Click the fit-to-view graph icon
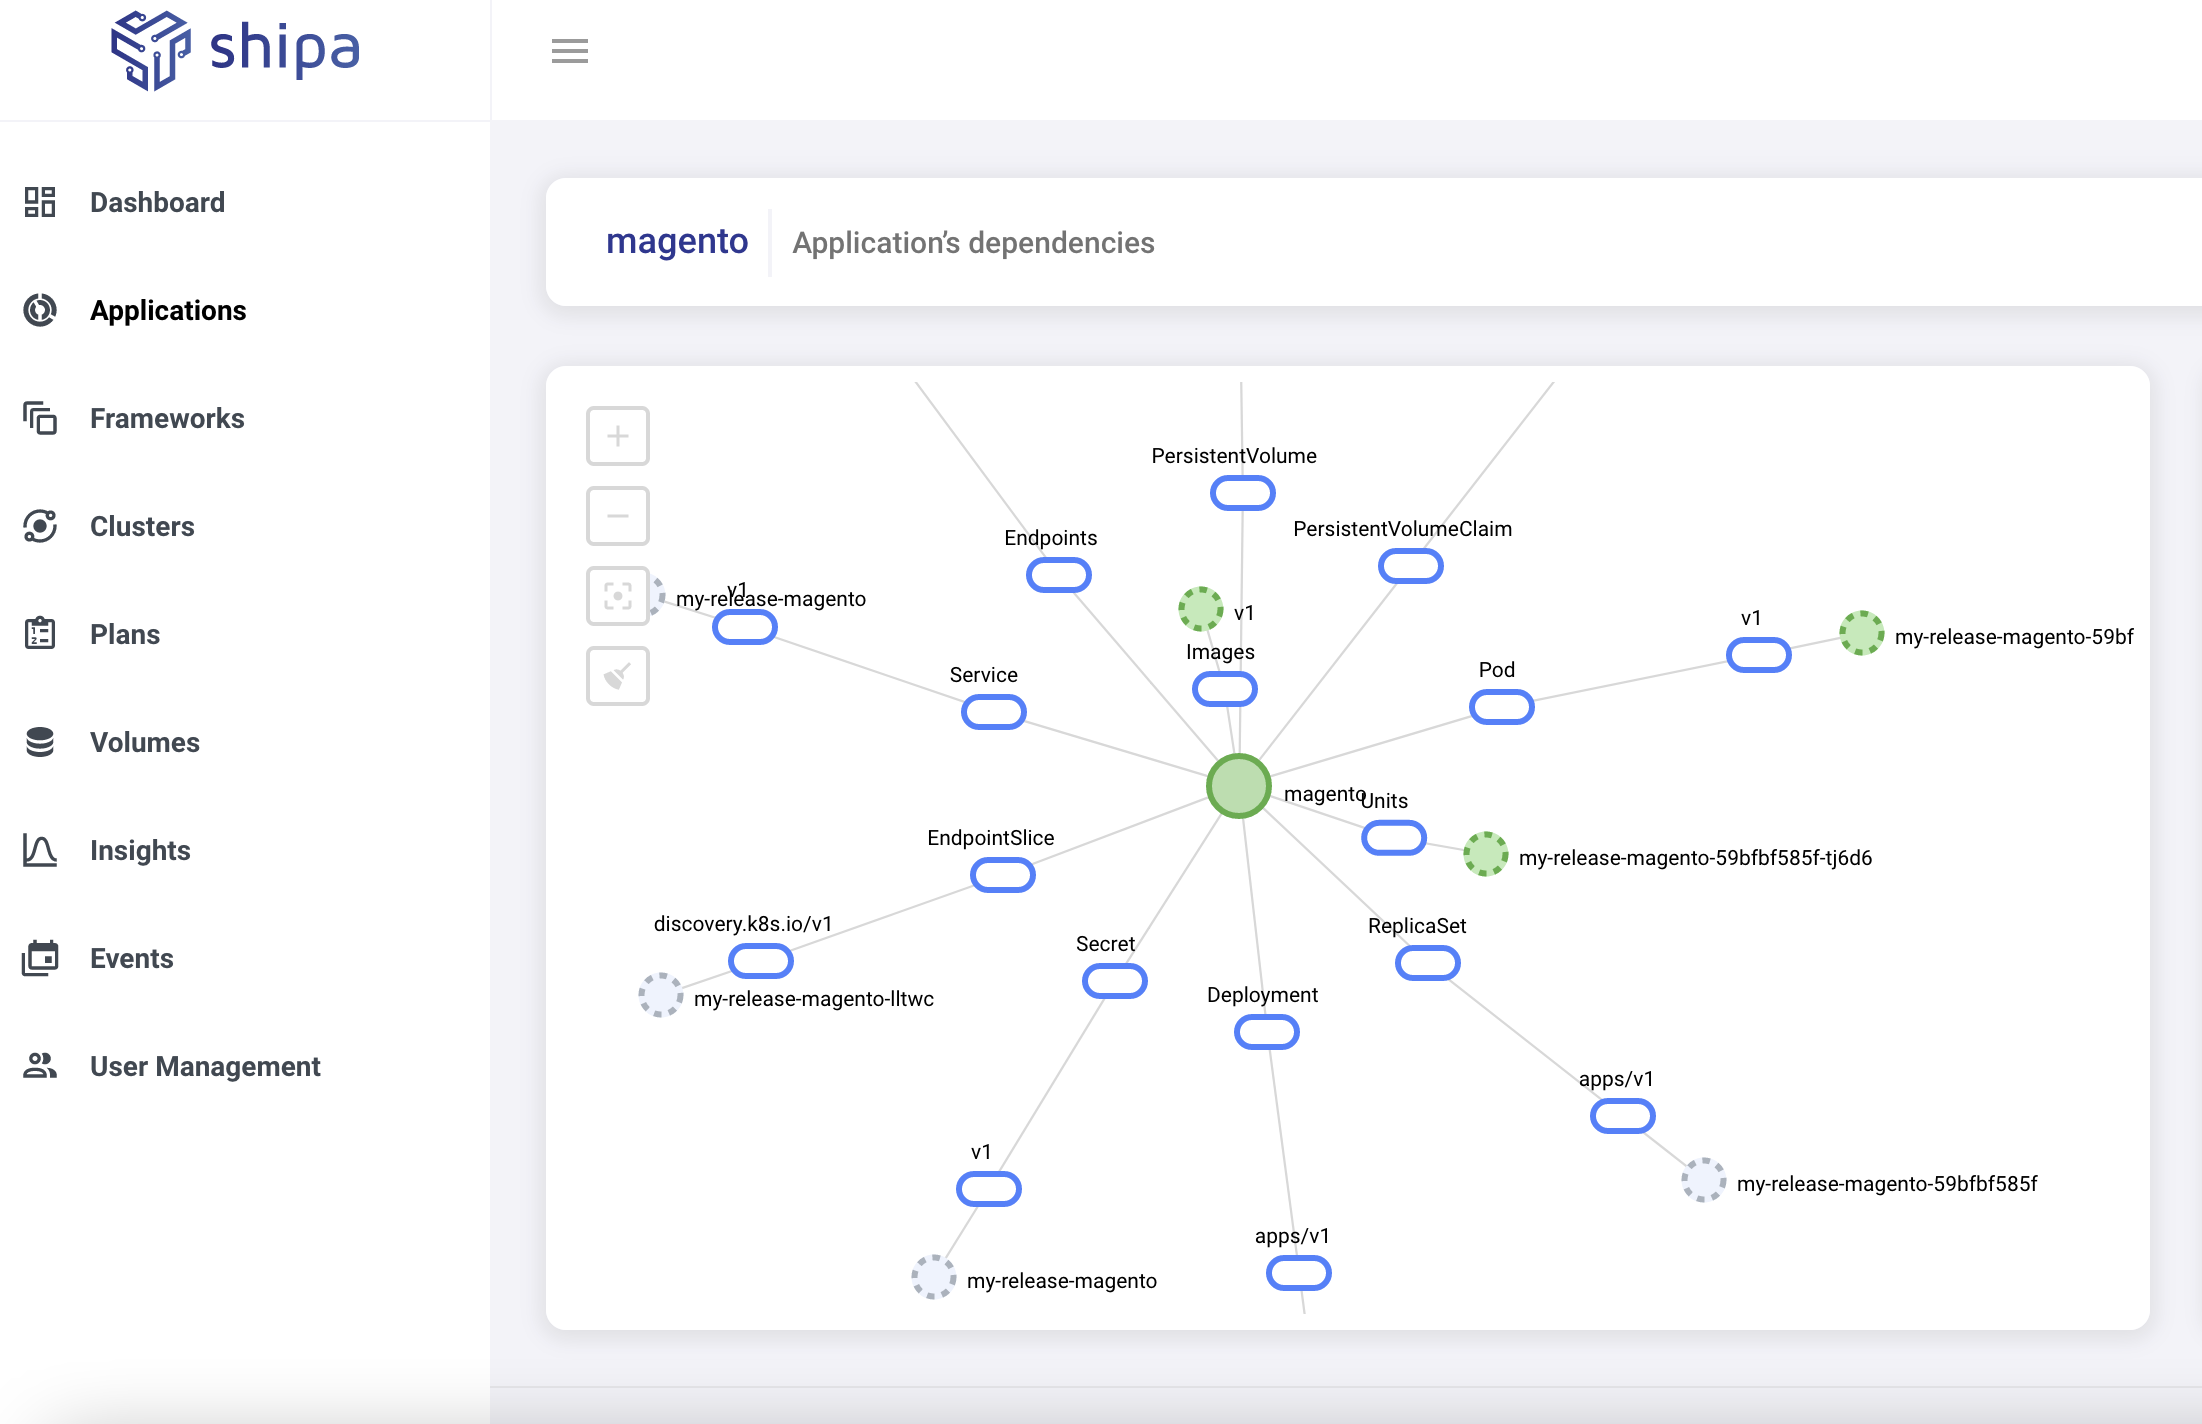2202x1424 pixels. (617, 596)
